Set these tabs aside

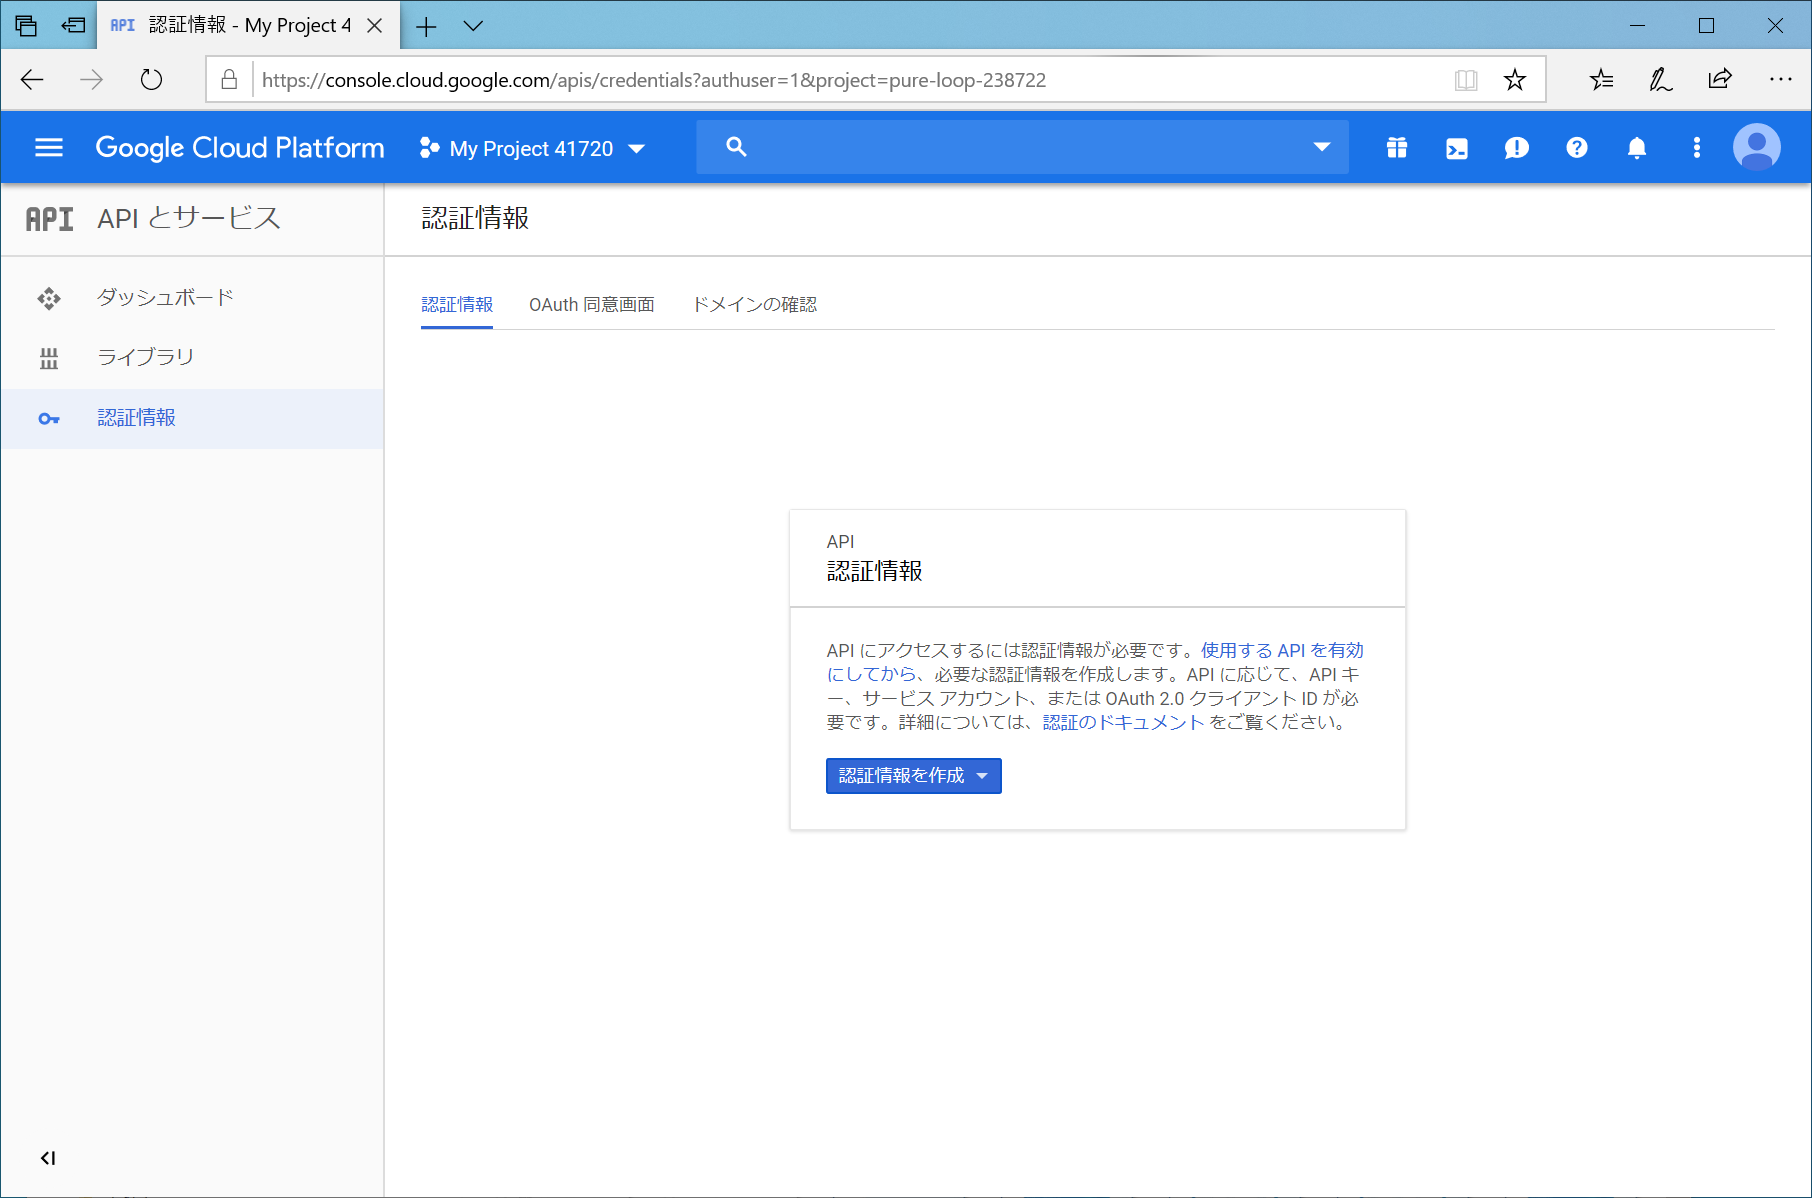73,26
